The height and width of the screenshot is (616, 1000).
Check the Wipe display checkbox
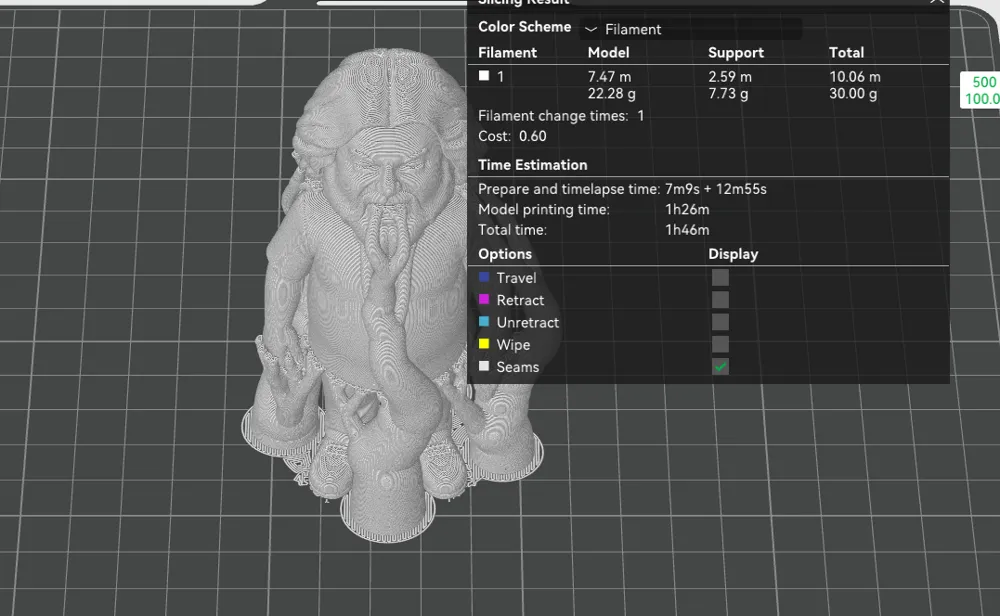[720, 344]
